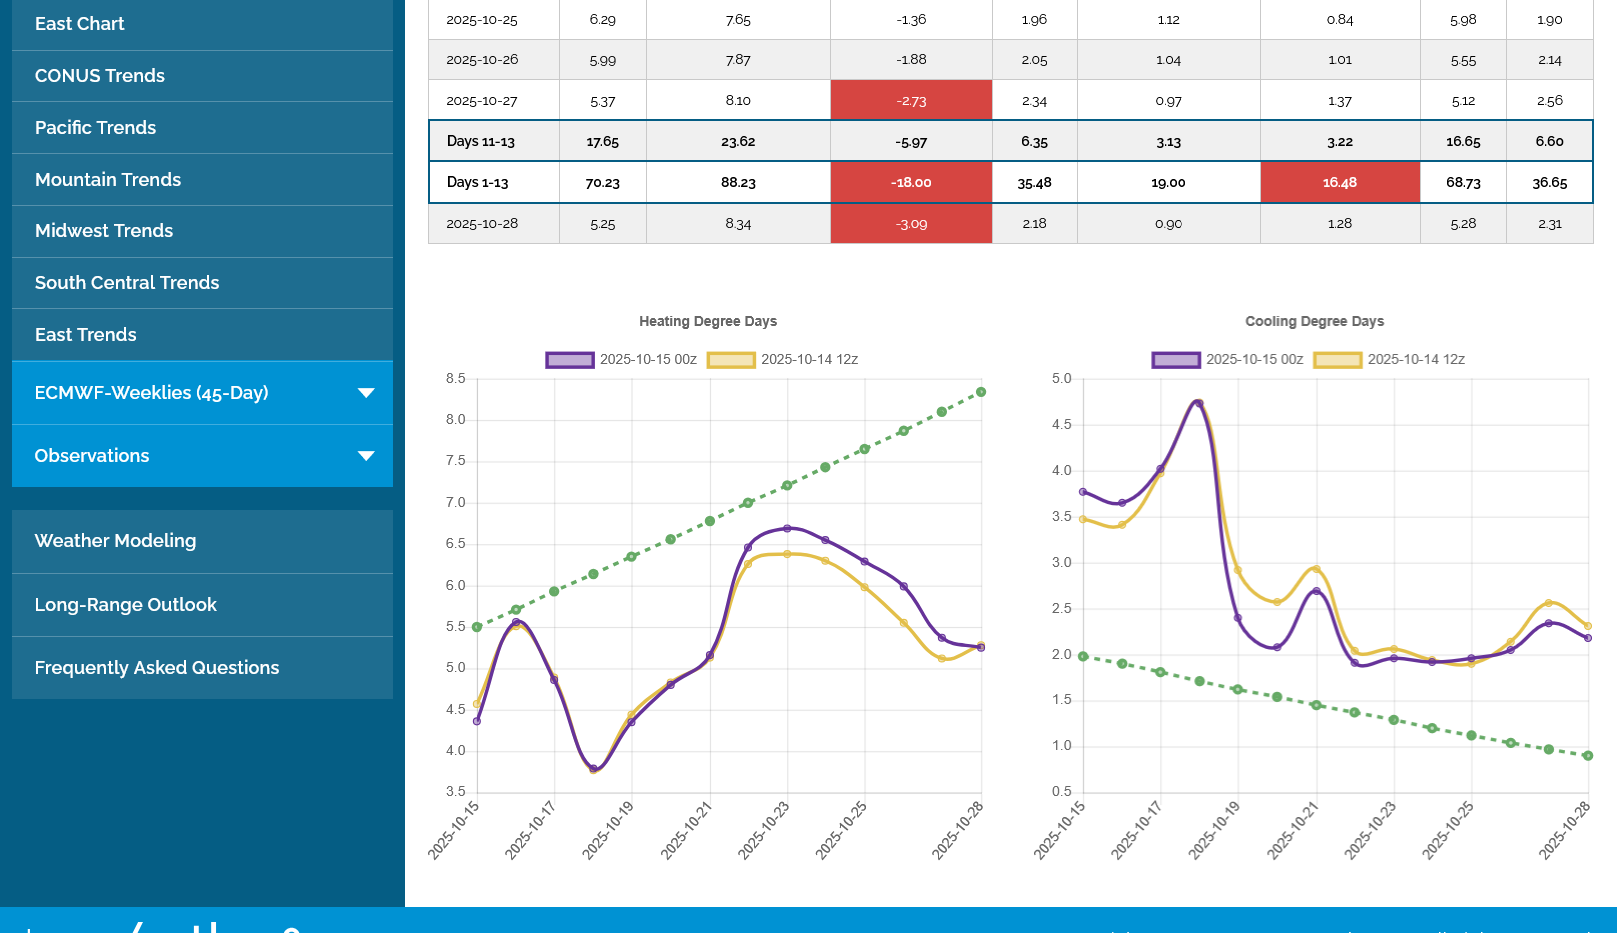The image size is (1618, 933).
Task: Click the red -18.00 cell in Days 1-13 row
Action: click(911, 183)
